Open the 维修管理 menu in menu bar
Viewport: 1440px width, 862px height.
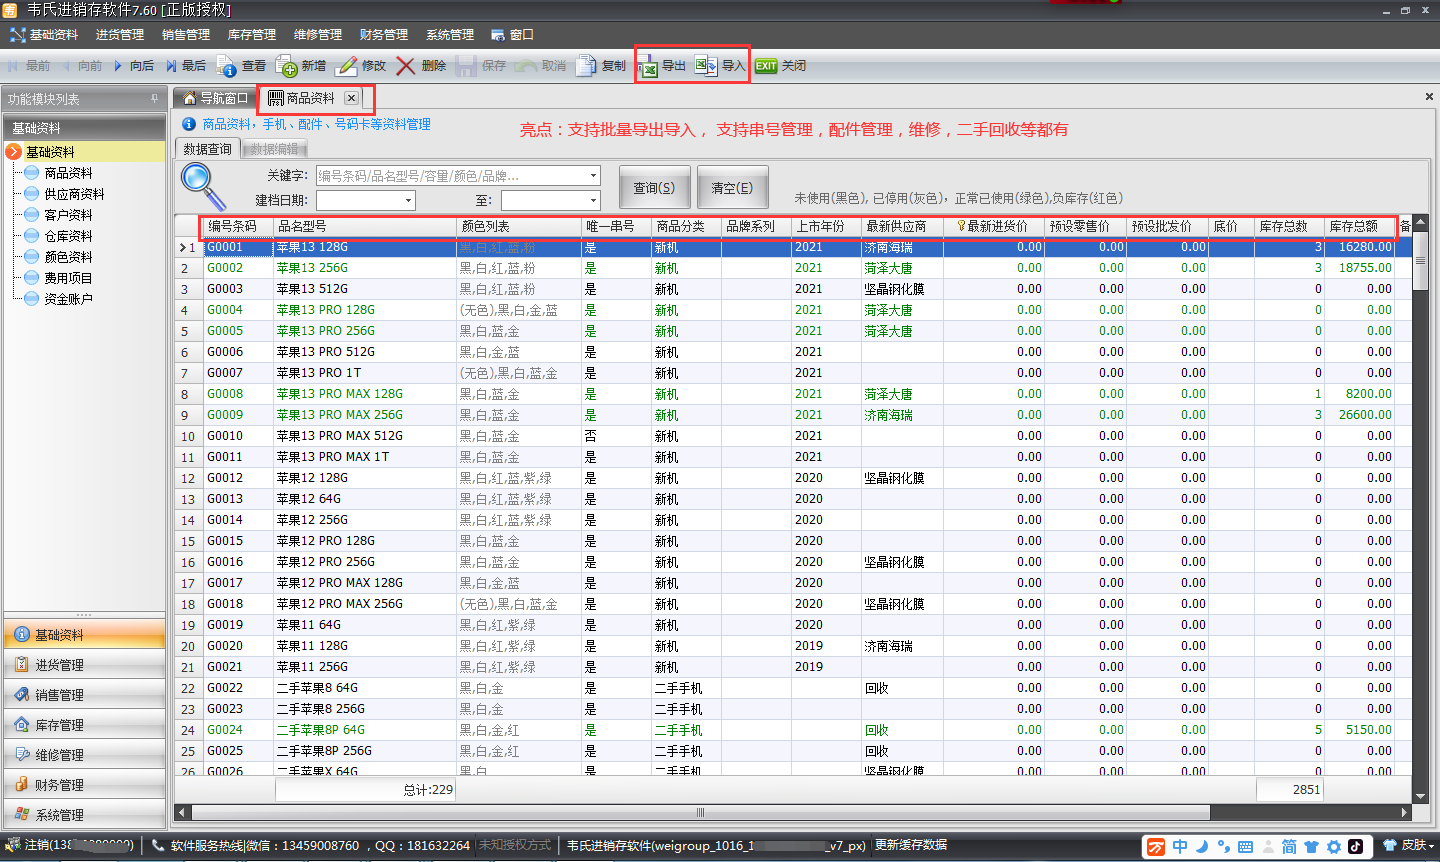click(x=318, y=35)
